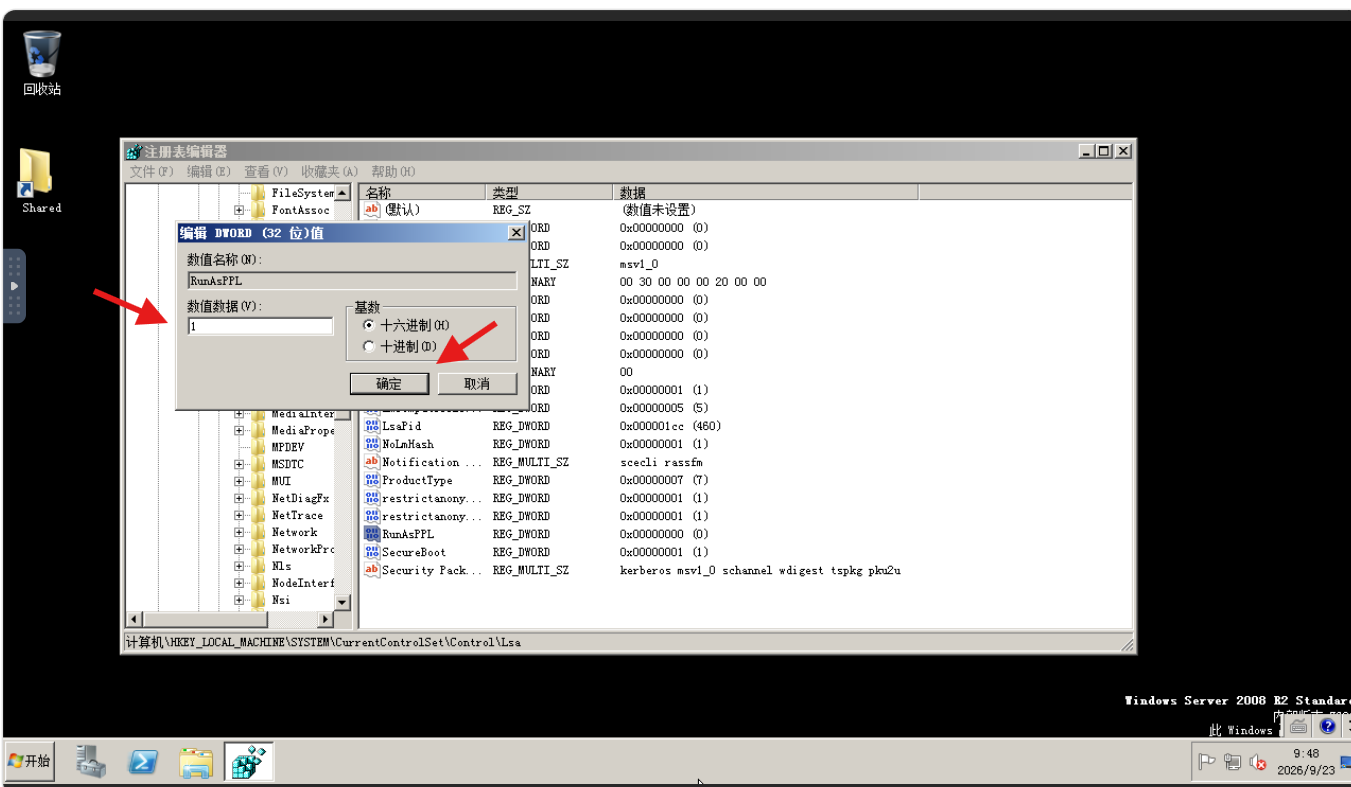Screen dimensions: 1351x787
Task: Open the 收藏夹 menu
Action: (x=329, y=172)
